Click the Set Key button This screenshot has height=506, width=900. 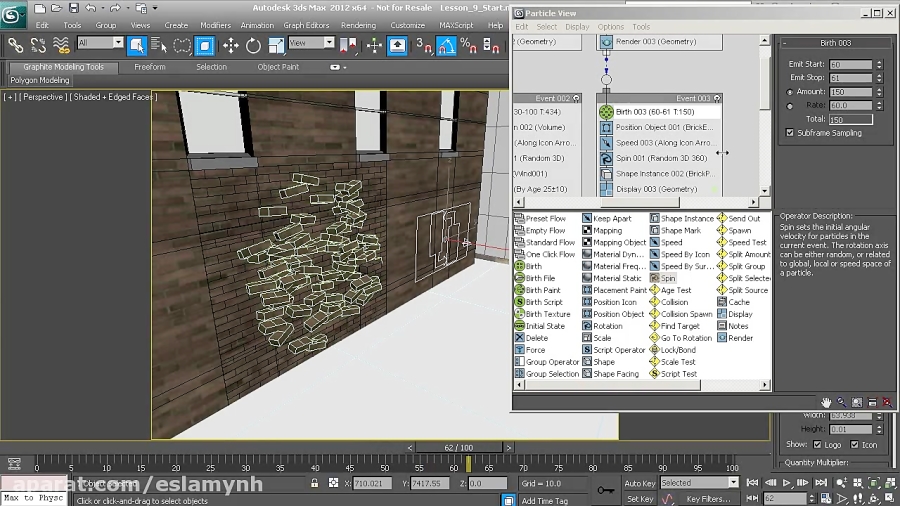pos(639,499)
